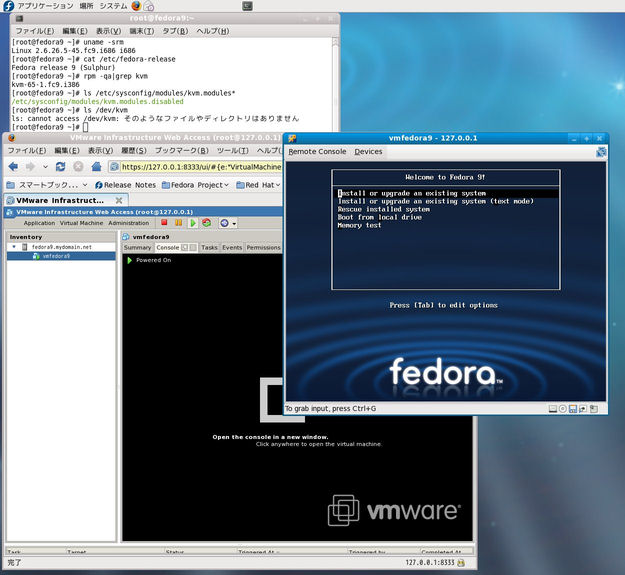This screenshot has height=575, width=625.
Task: Open 場所 places menu in top panel
Action: tap(86, 6)
